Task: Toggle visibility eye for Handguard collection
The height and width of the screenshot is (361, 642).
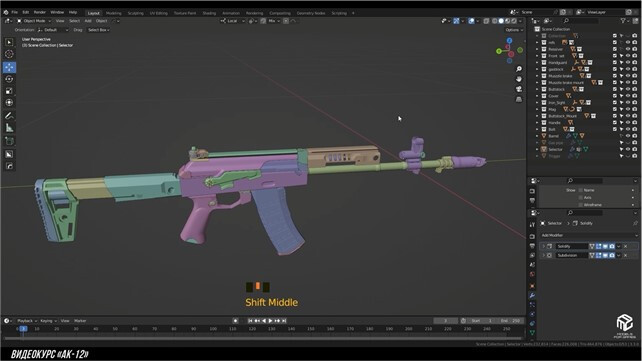Action: (628, 62)
